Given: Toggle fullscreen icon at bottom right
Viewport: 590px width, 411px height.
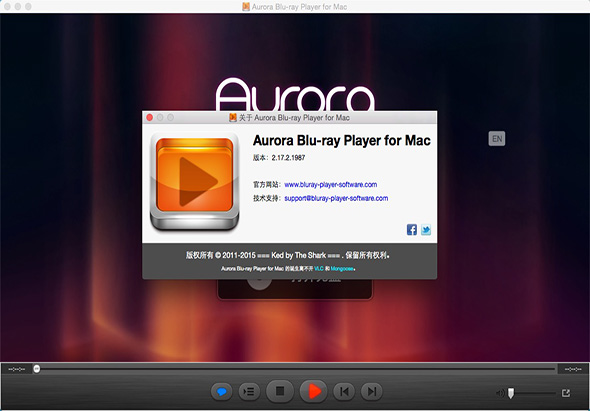Looking at the screenshot, I should 566,393.
